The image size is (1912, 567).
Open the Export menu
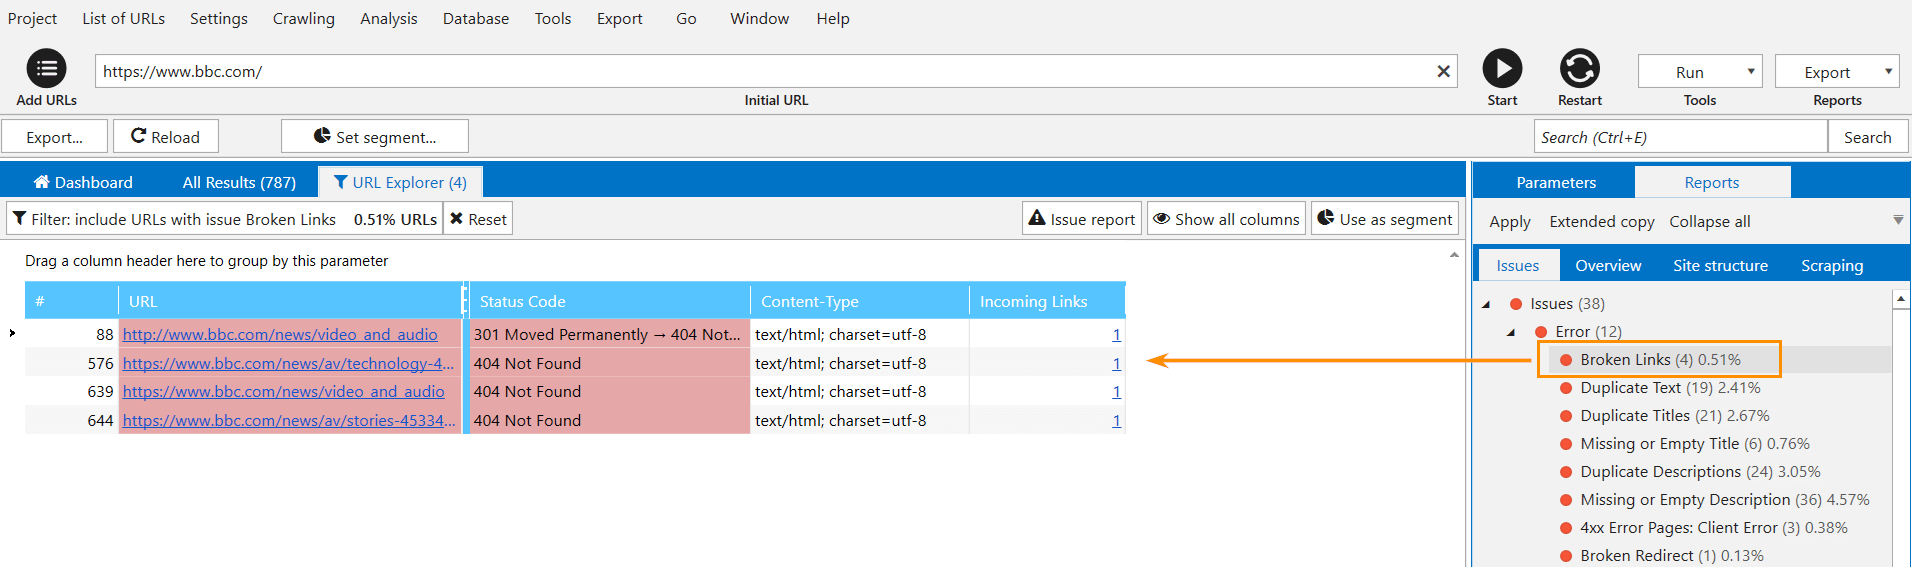point(620,18)
